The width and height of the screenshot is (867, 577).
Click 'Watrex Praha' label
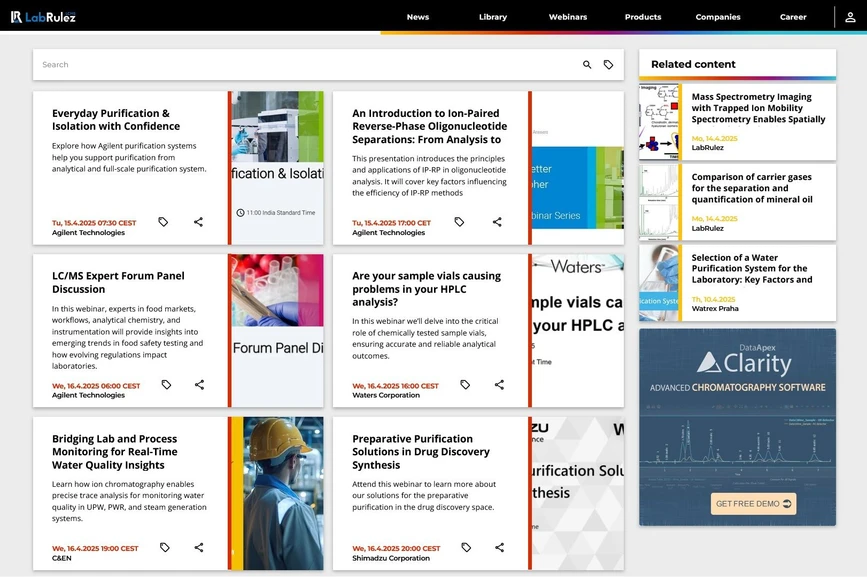[x=715, y=308]
